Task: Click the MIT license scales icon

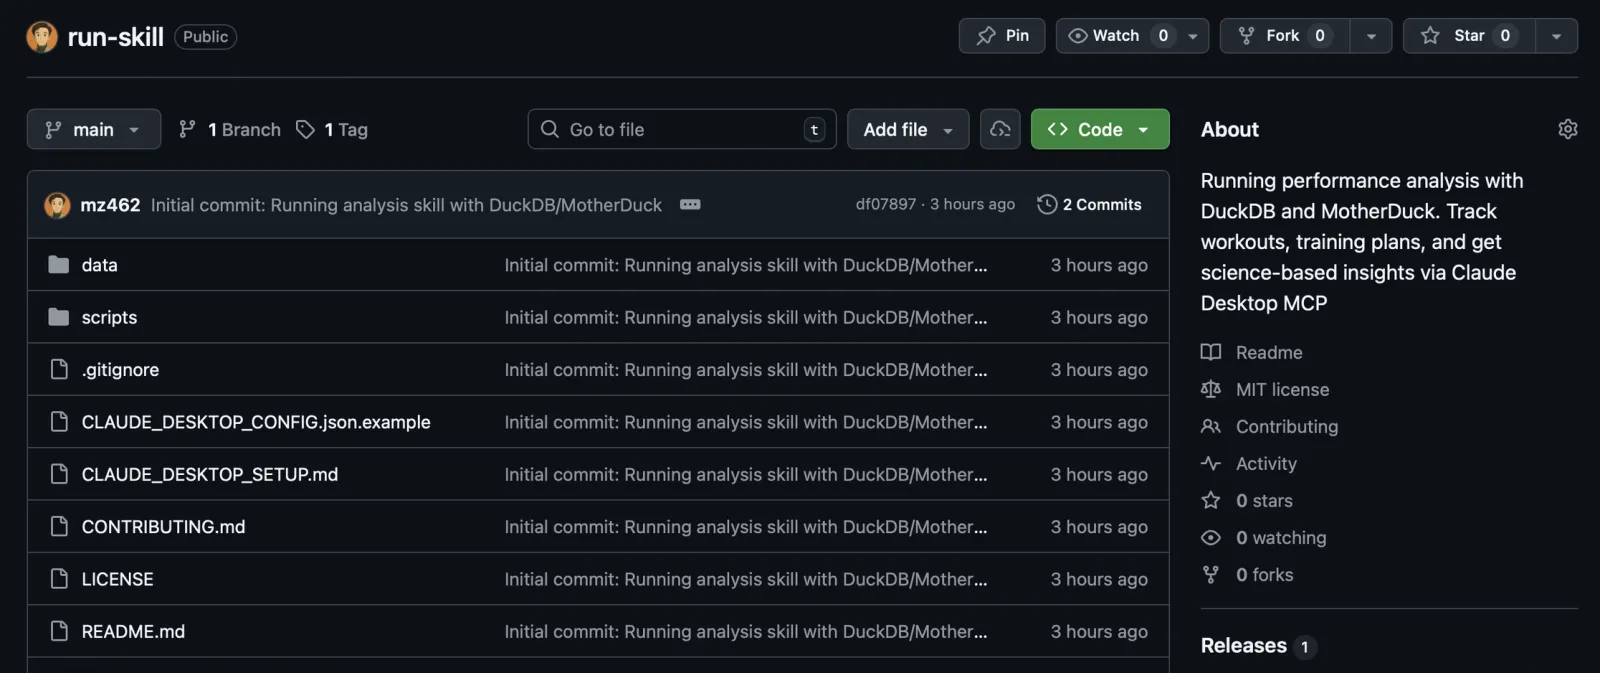Action: point(1211,389)
